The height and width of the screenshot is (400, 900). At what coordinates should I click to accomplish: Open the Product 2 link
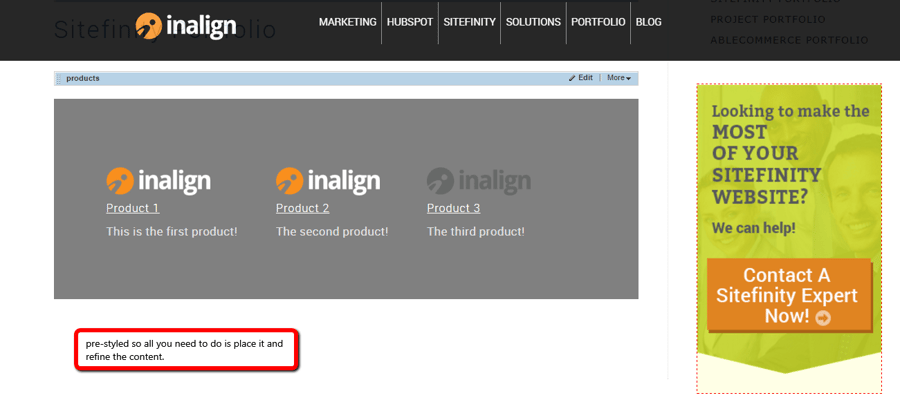pos(302,208)
